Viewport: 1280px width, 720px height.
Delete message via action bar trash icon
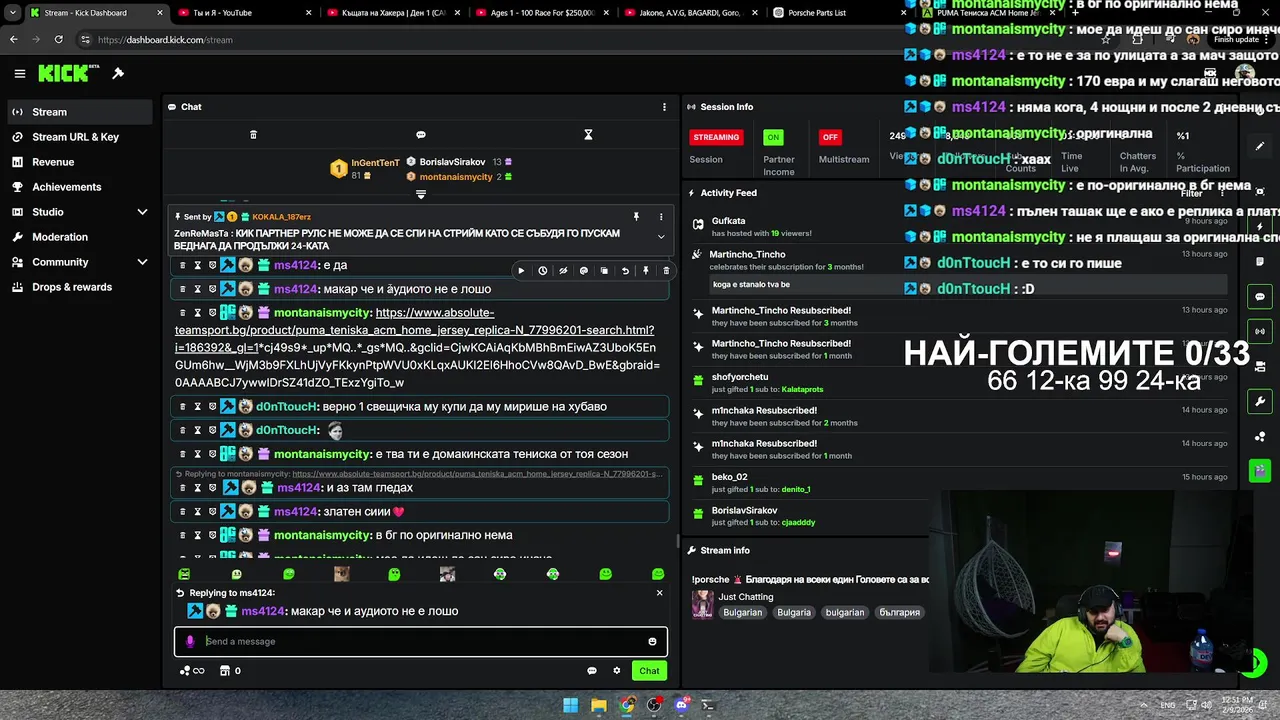coord(666,270)
